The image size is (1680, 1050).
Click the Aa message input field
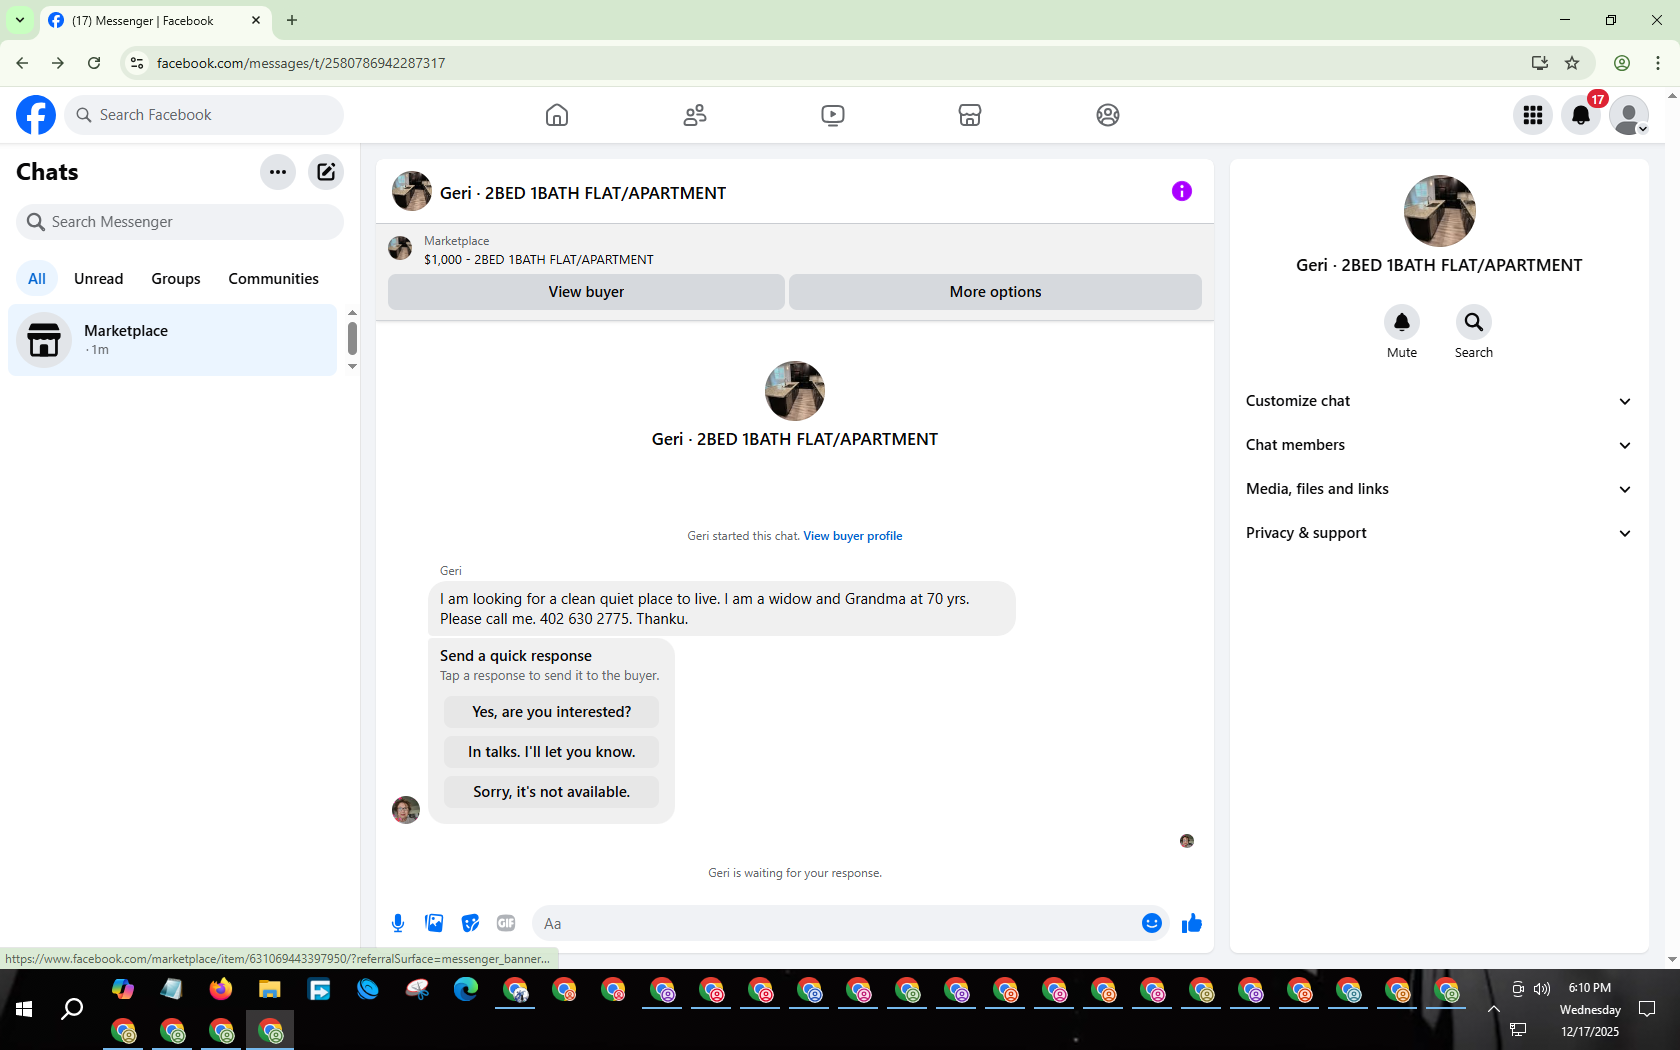[835, 923]
